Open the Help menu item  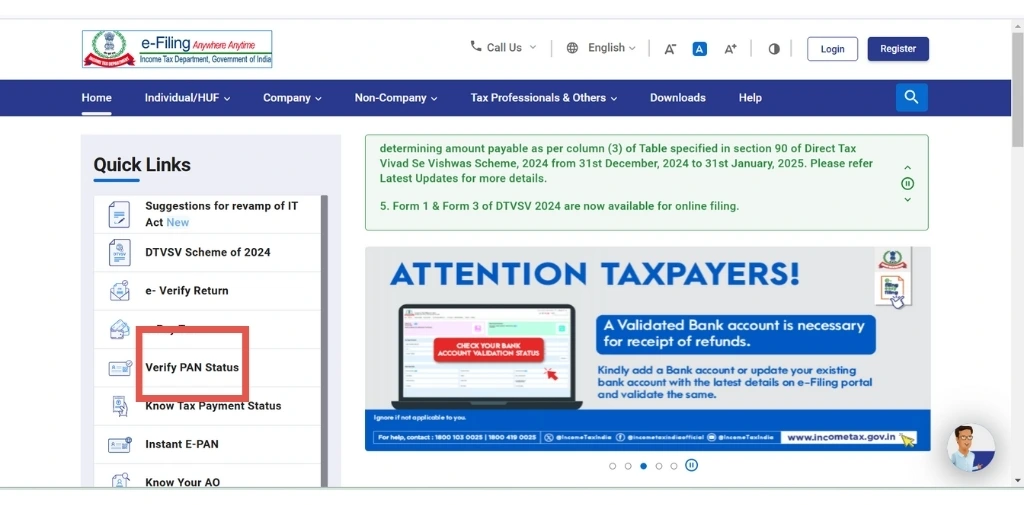coord(750,98)
